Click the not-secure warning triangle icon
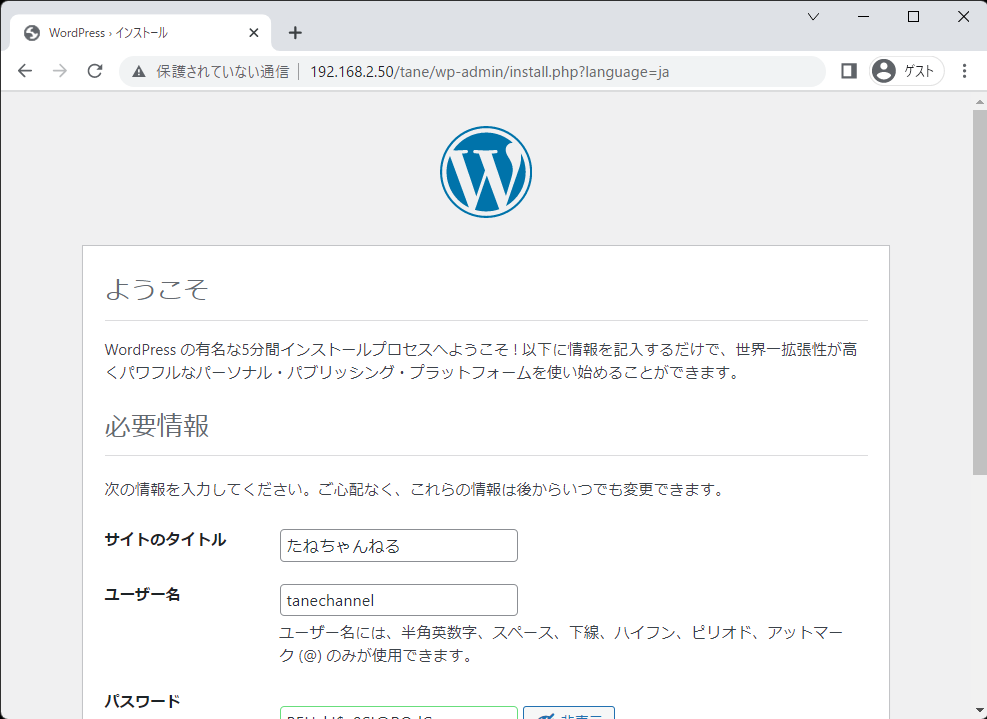 pos(138,72)
